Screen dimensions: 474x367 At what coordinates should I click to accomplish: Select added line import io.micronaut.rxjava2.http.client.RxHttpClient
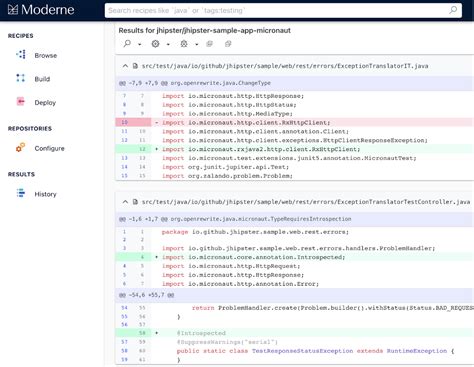click(295, 149)
